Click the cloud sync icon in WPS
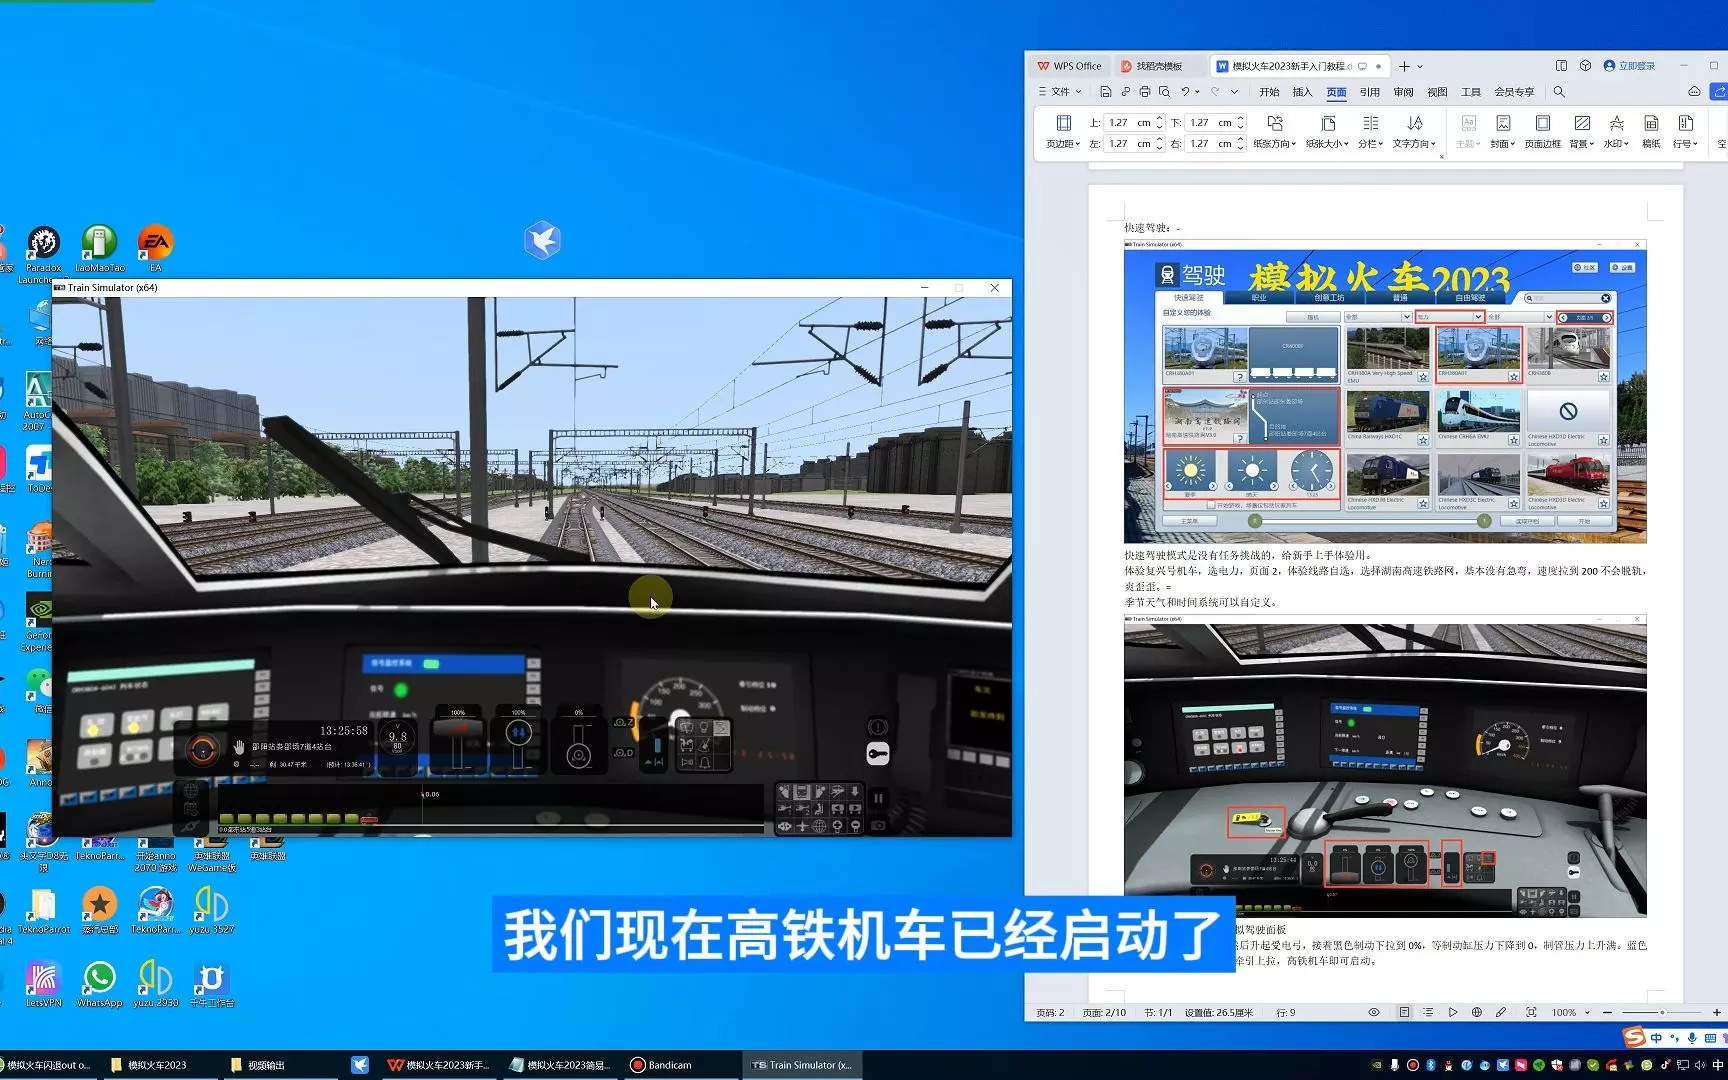The height and width of the screenshot is (1080, 1728). 1694,92
